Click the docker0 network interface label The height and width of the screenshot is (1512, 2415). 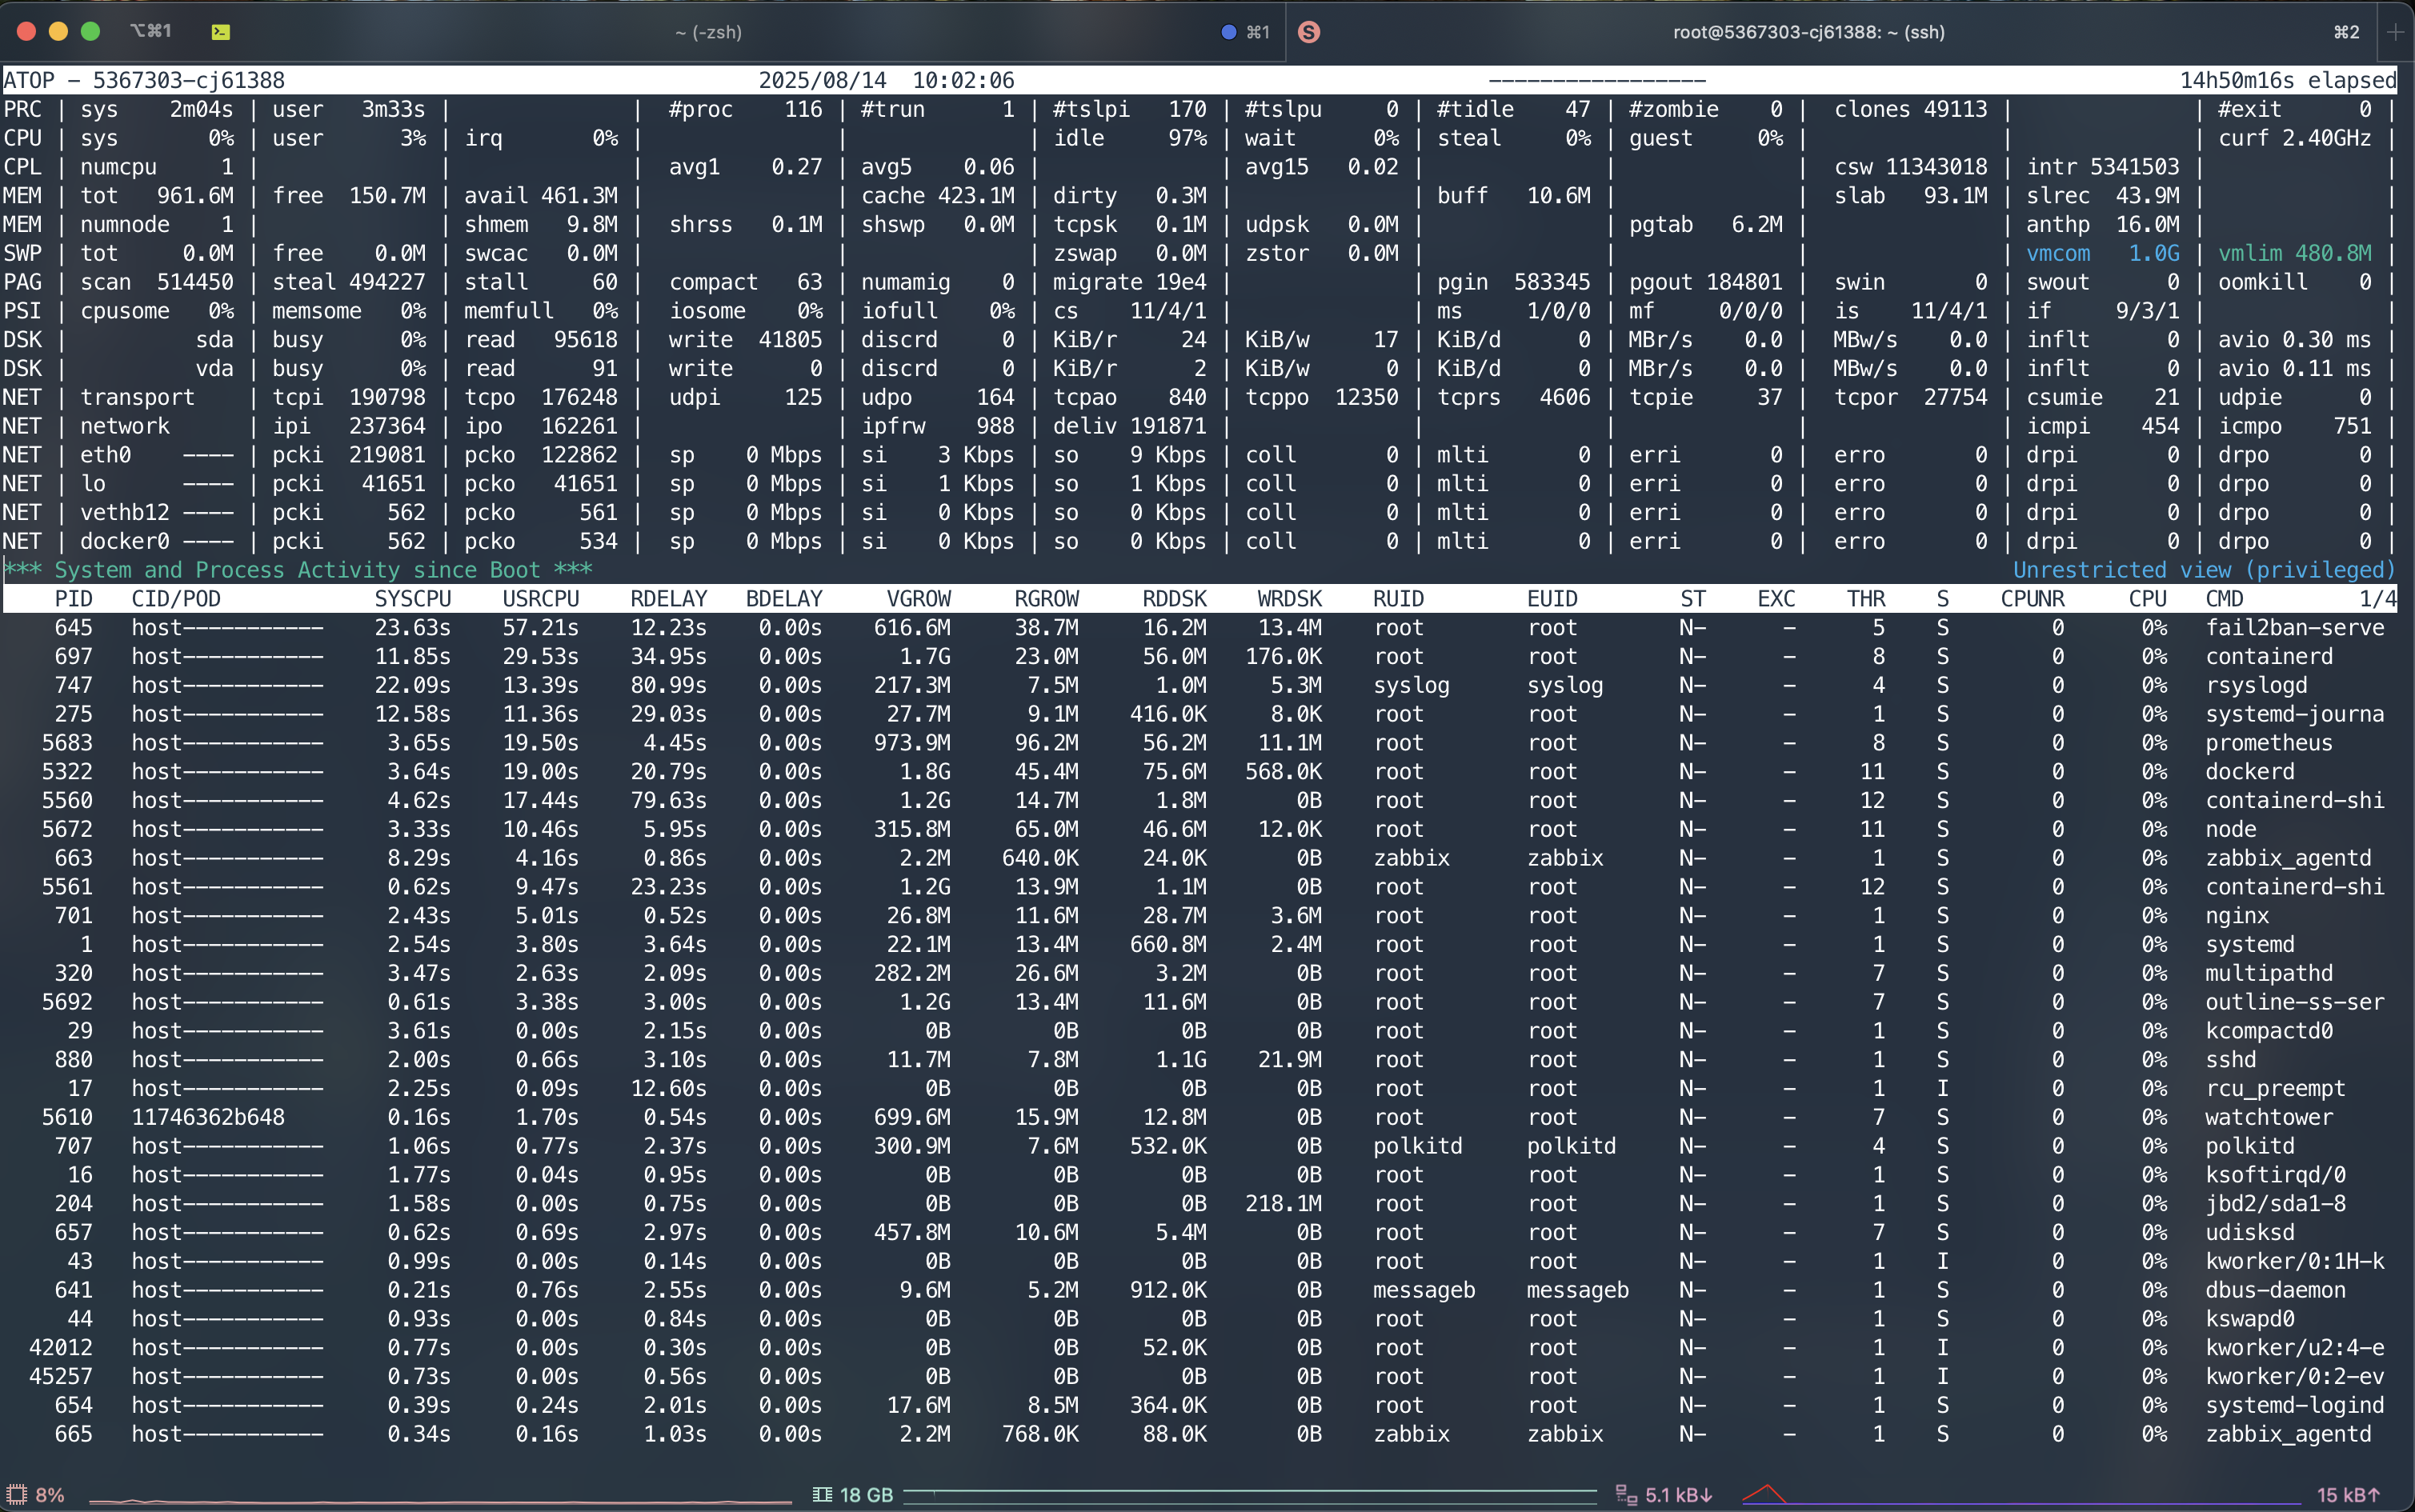click(125, 541)
